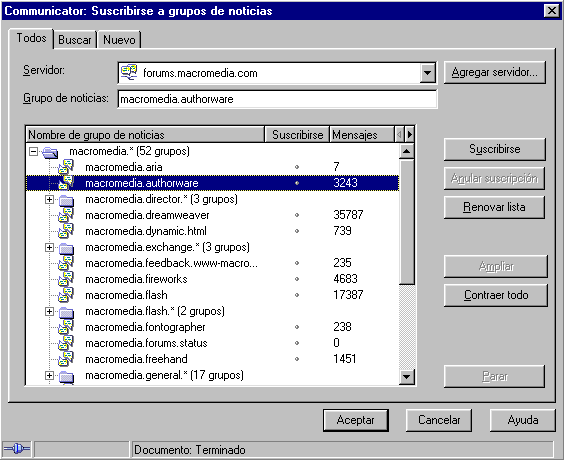Screen dimensions: 564x460
Task: Click the open macromedia.* root folder icon
Action: pyautogui.click(x=50, y=152)
